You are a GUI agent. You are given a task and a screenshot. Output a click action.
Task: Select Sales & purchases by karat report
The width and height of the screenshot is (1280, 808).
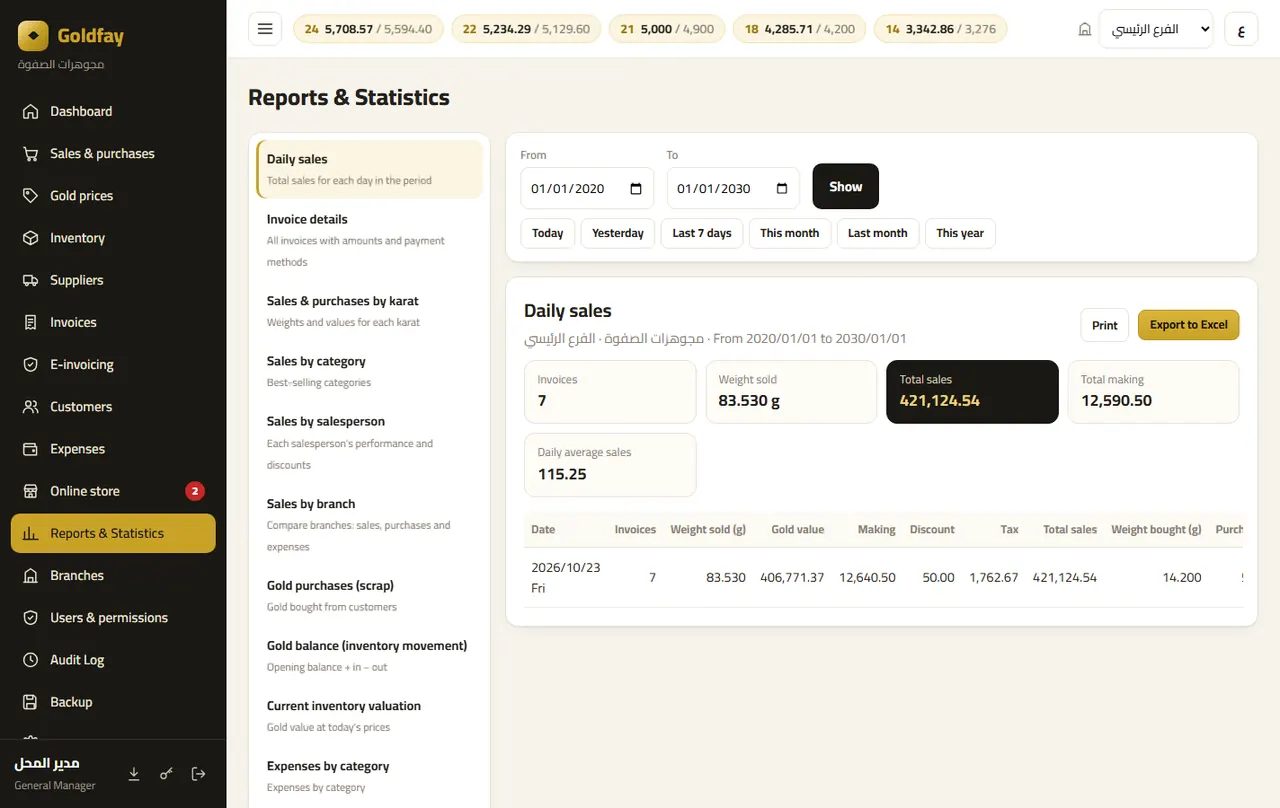click(369, 311)
